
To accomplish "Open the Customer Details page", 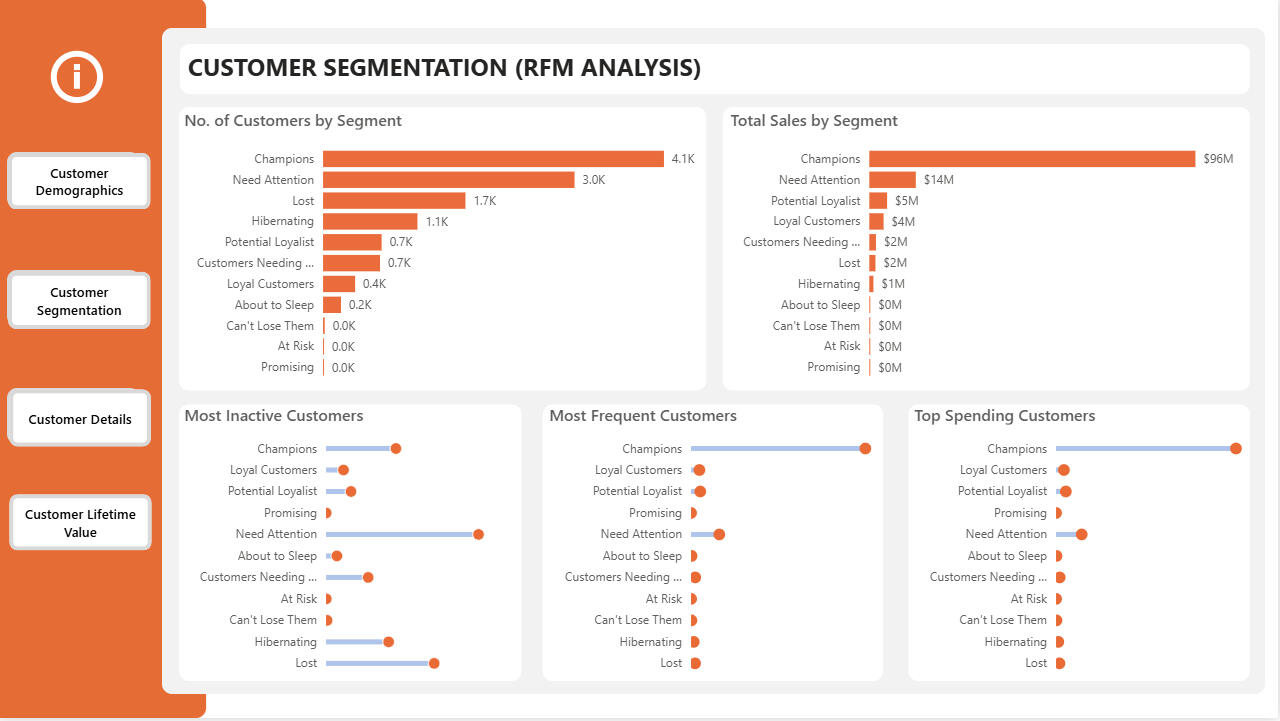I will (x=79, y=419).
